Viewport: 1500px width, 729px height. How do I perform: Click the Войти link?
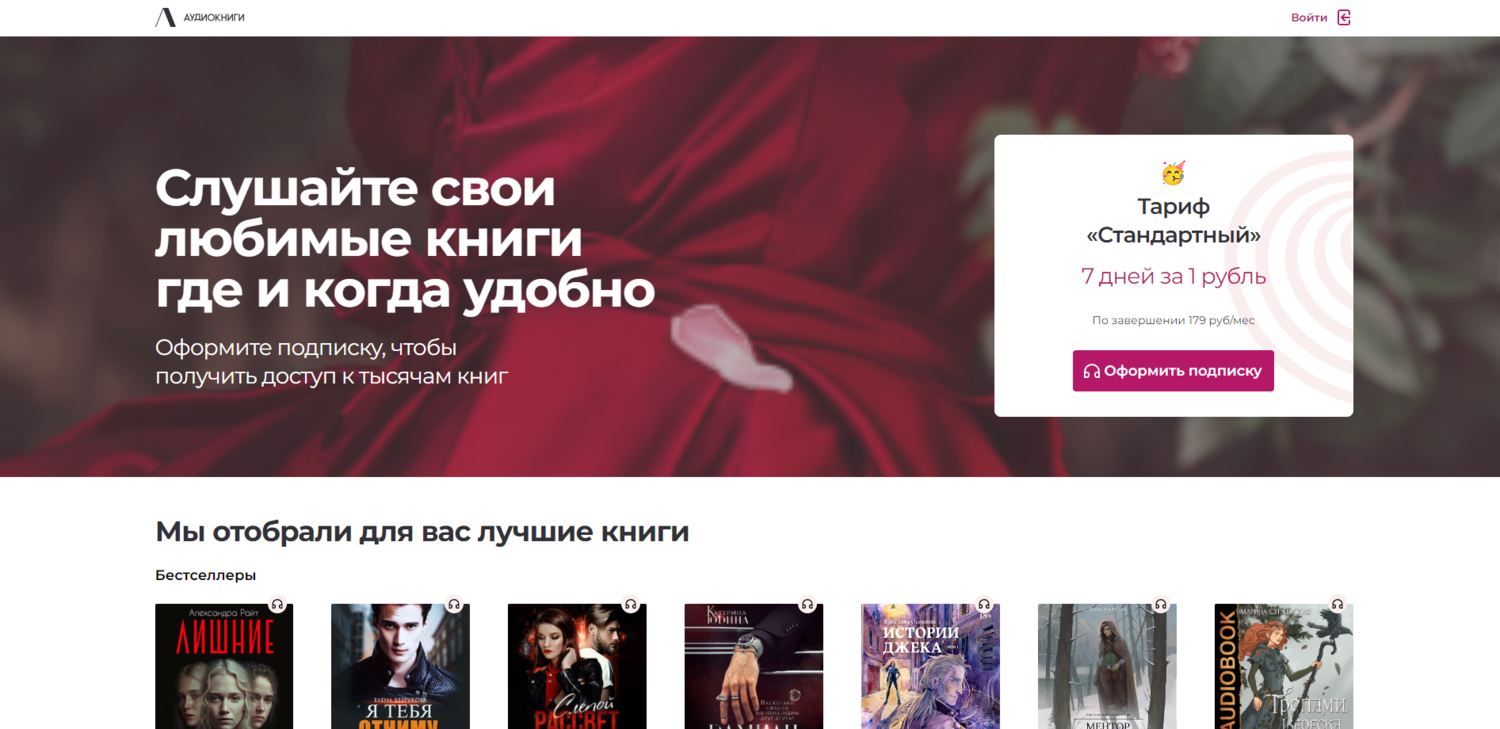[x=1309, y=17]
